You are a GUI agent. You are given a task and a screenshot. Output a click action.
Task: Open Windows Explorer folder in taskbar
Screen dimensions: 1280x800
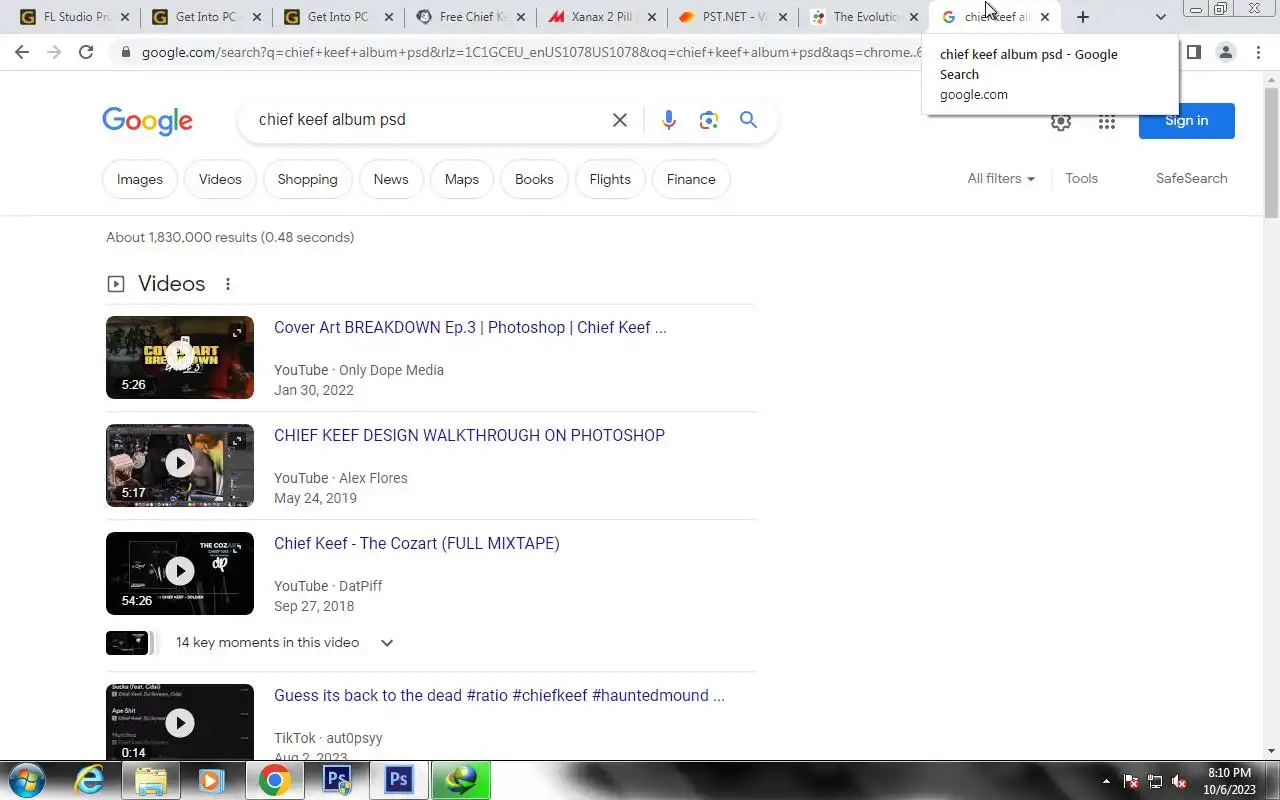150,780
